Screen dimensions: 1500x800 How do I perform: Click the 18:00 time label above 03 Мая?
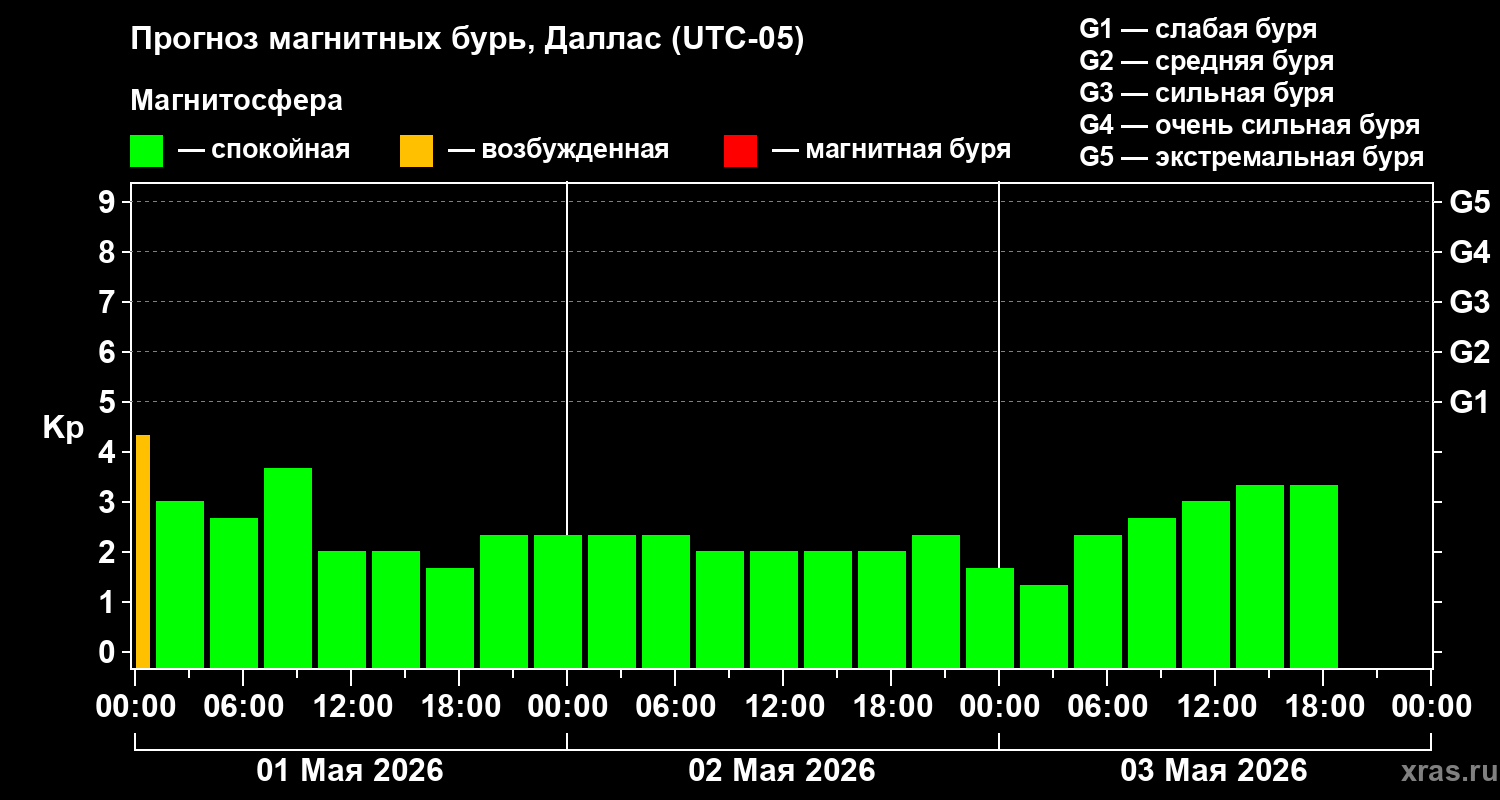(x=1323, y=706)
